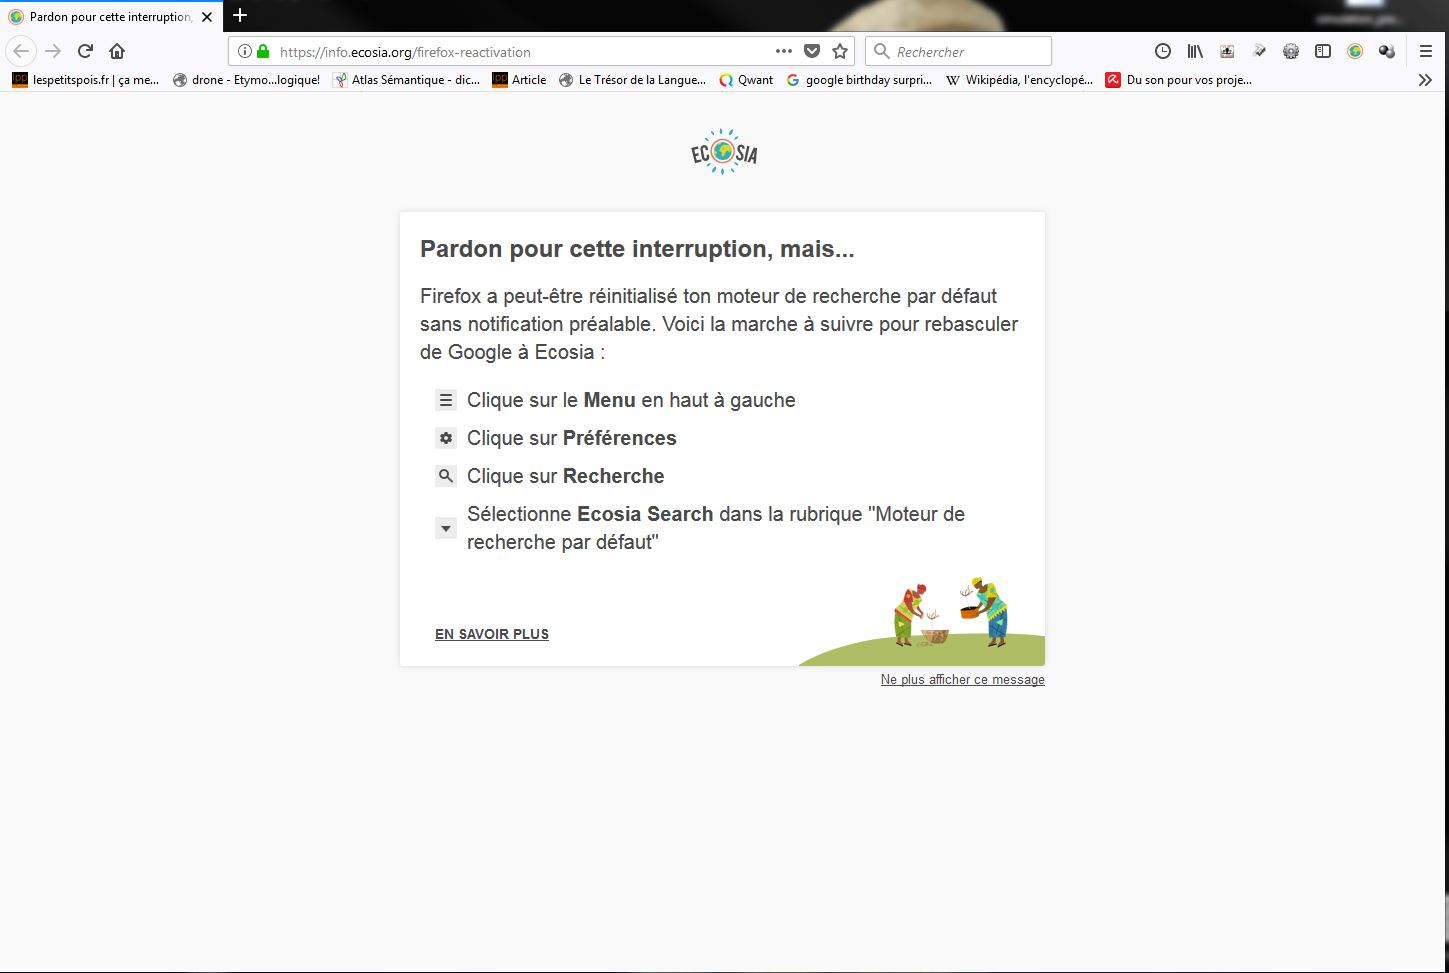
Task: Expand the hidden bookmarks overflow chevron
Action: [x=1425, y=80]
